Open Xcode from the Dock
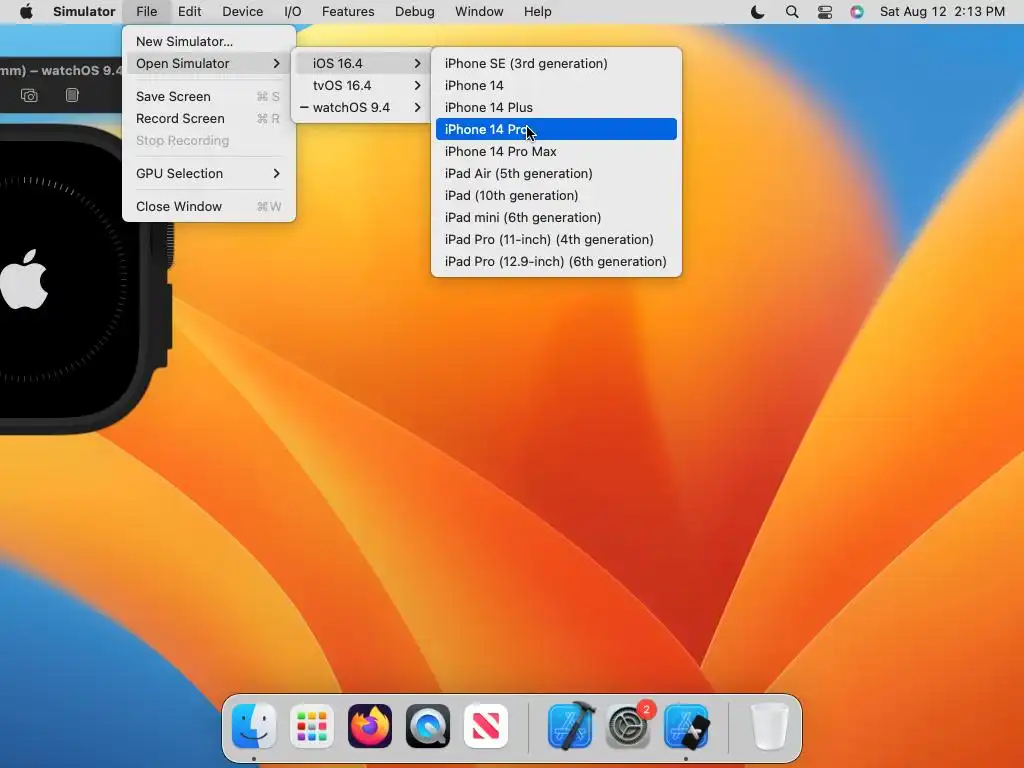The image size is (1024, 768). [x=570, y=726]
